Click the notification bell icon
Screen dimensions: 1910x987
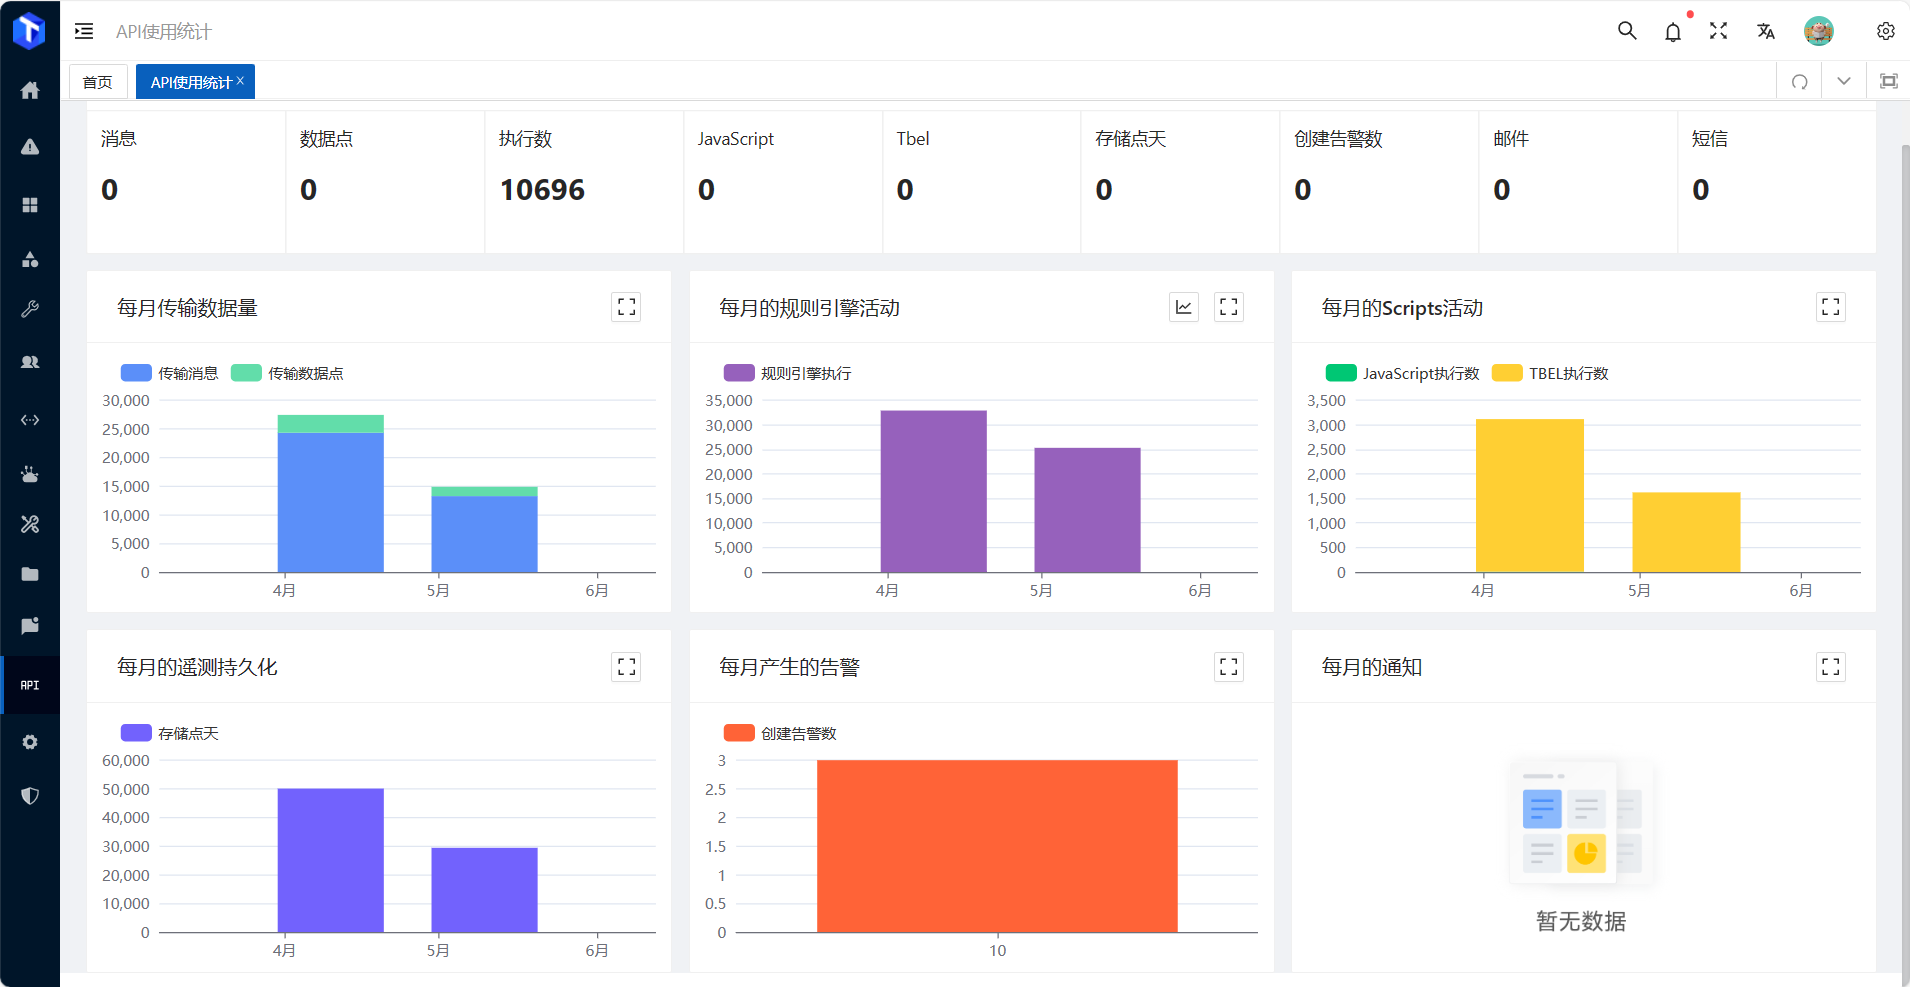(x=1671, y=31)
